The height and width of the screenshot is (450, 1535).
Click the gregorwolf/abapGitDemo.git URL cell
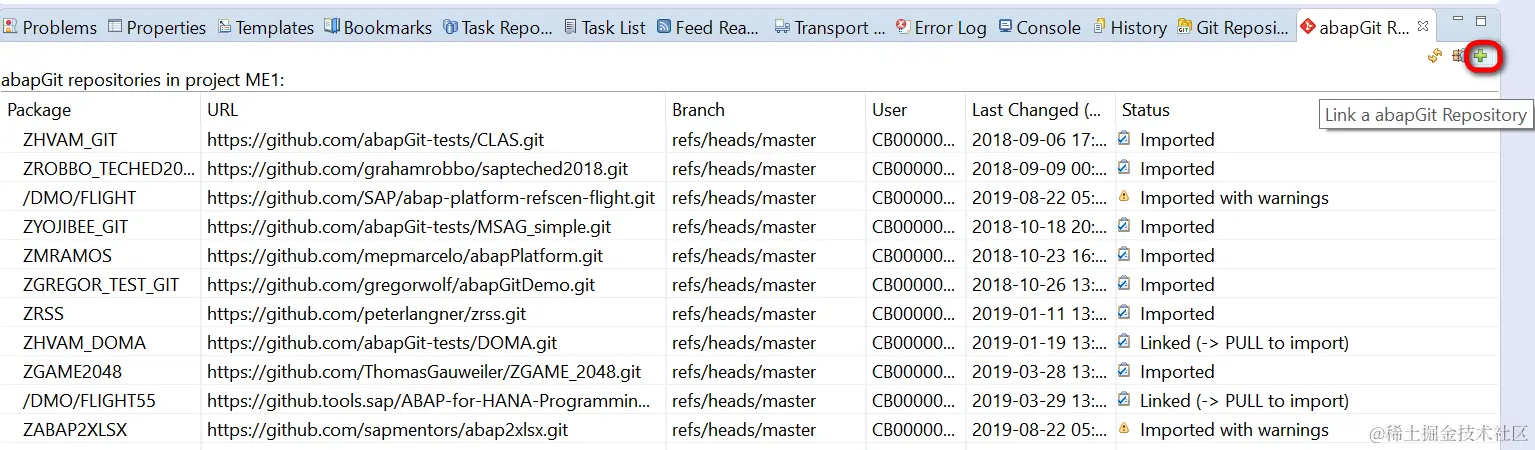401,285
